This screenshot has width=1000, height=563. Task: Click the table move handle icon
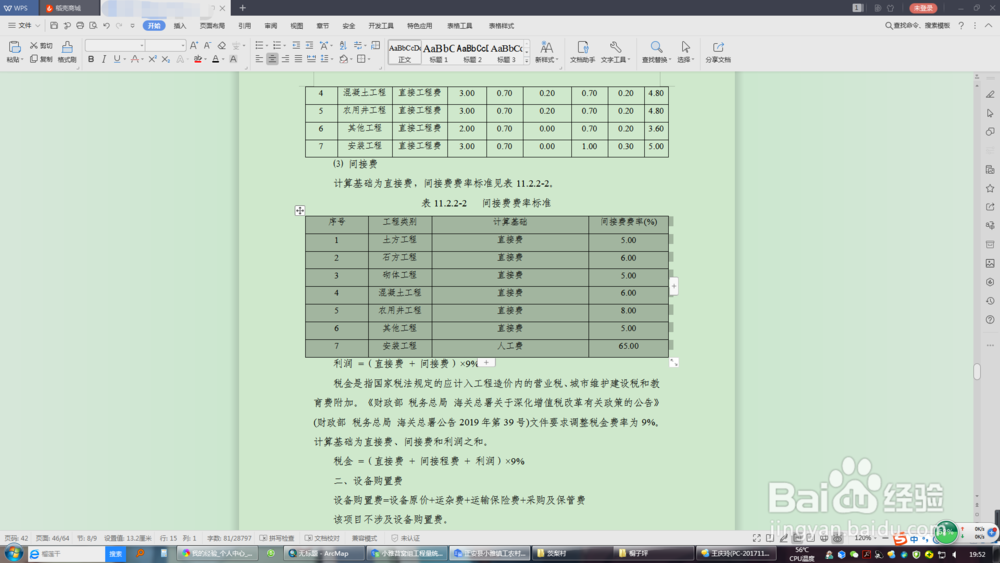tap(300, 210)
